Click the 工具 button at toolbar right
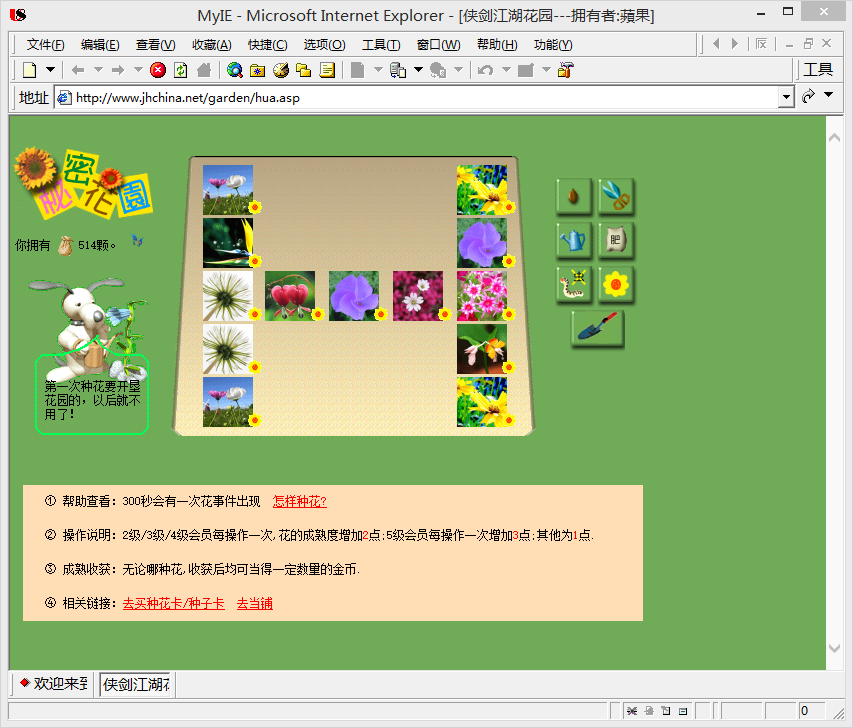 [818, 70]
